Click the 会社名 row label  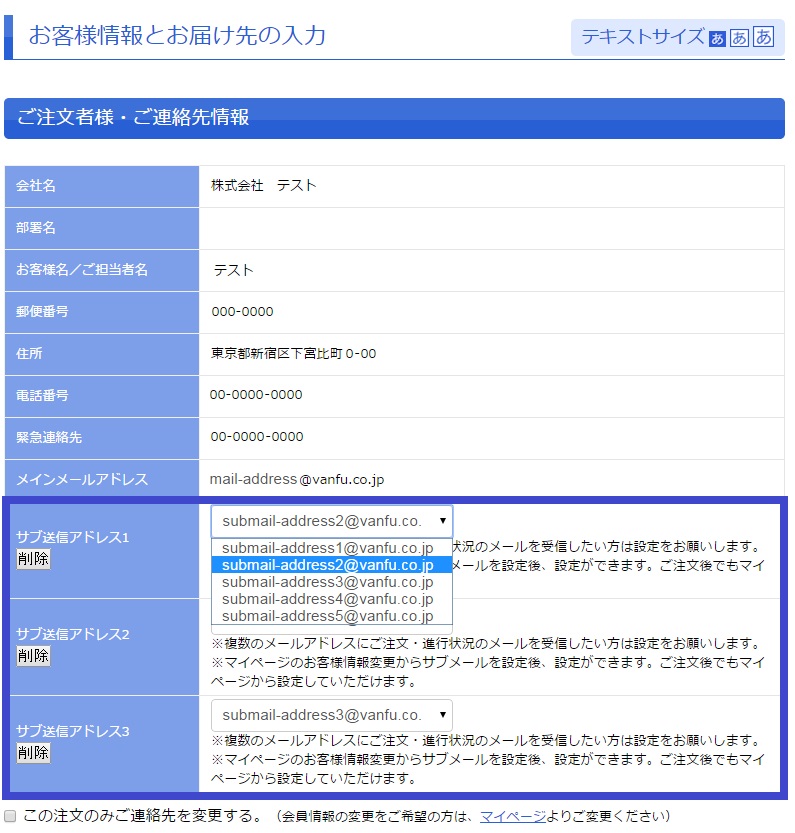(36, 185)
